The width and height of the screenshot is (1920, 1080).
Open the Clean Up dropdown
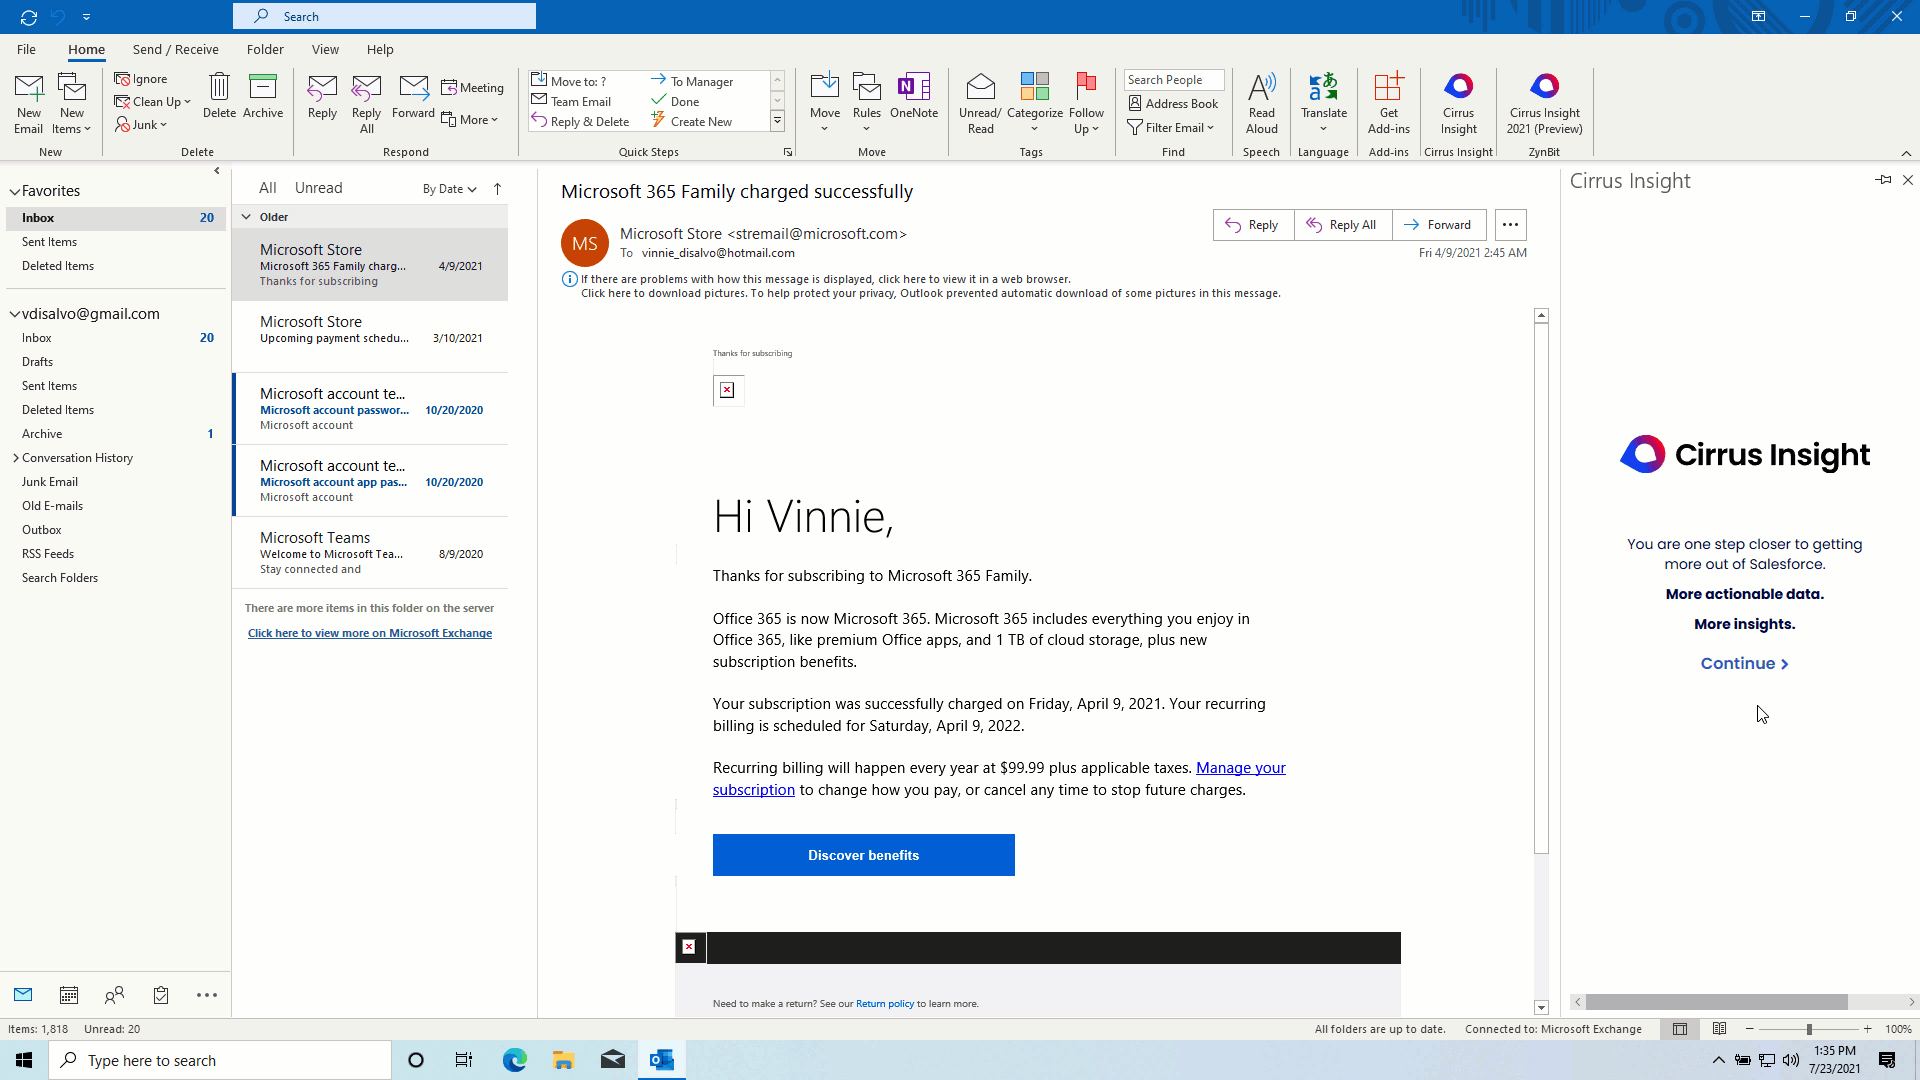pyautogui.click(x=152, y=102)
